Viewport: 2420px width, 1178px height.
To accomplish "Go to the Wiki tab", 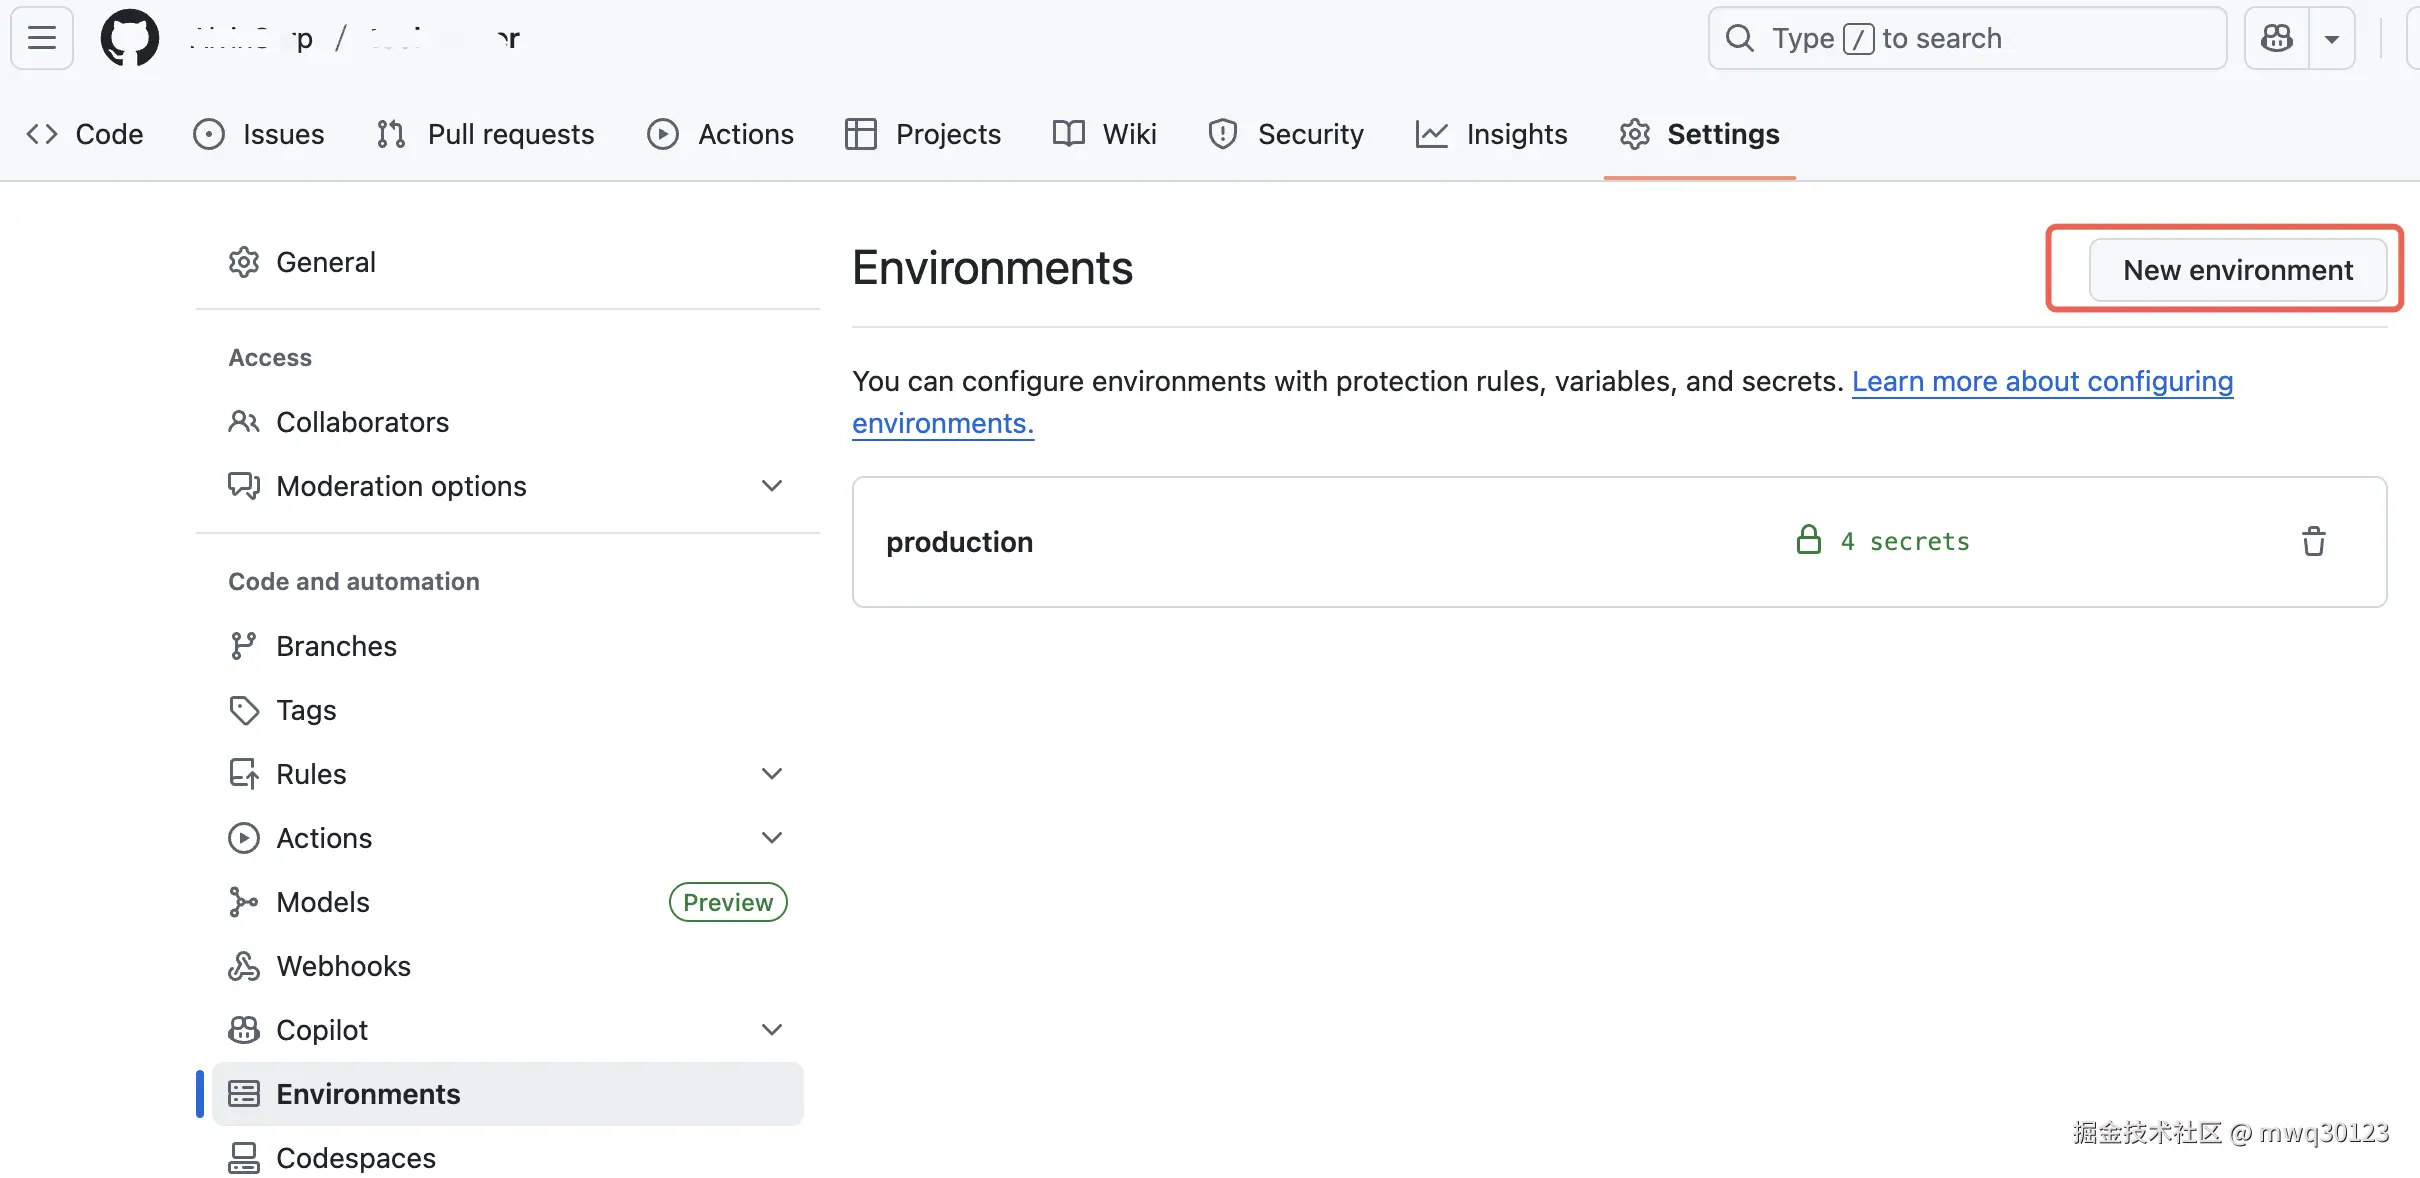I will tap(1104, 134).
